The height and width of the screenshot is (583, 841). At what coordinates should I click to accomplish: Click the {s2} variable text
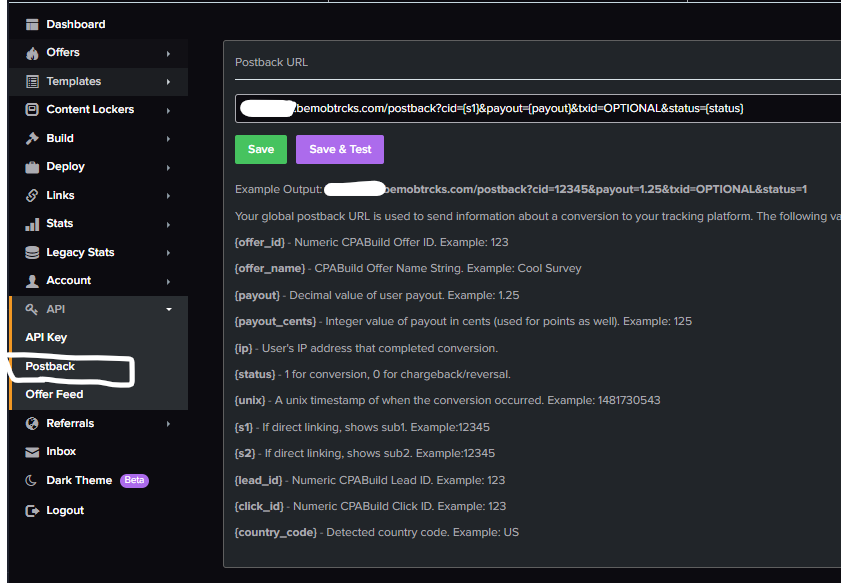pyautogui.click(x=245, y=454)
